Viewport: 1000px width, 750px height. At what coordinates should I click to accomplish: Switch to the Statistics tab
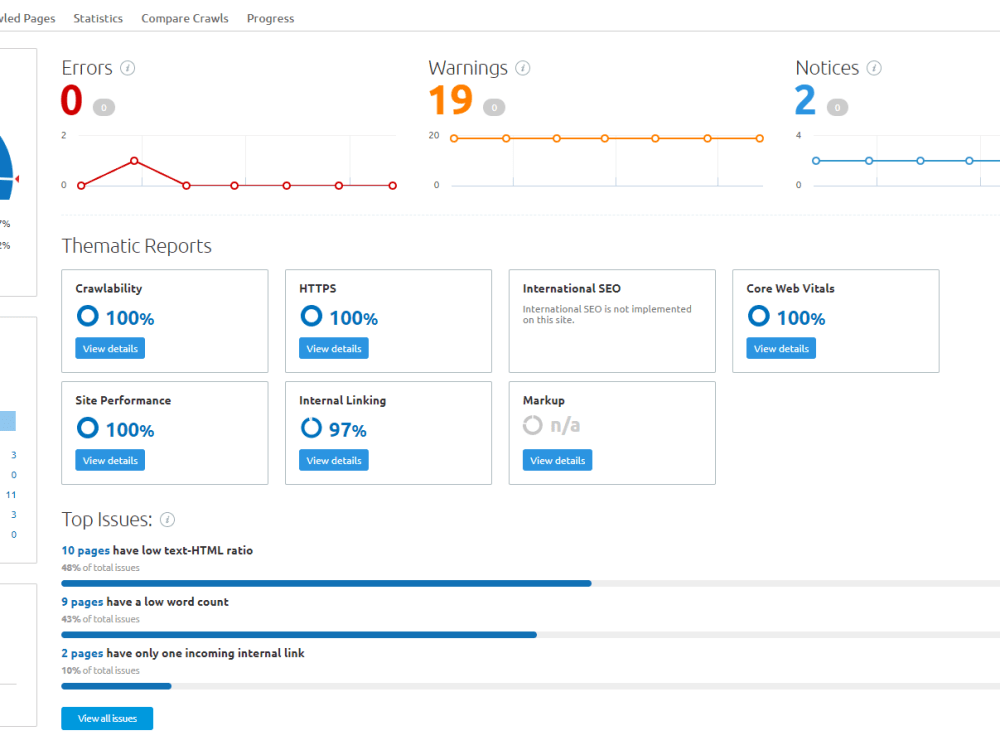(98, 18)
